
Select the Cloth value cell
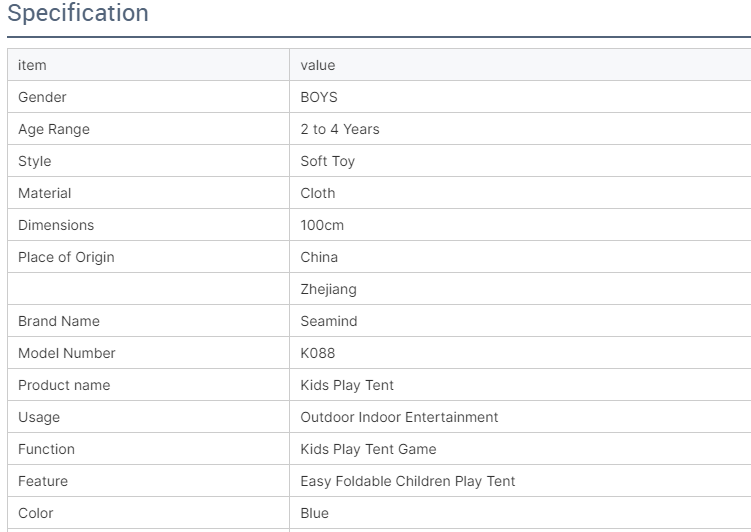tap(318, 193)
